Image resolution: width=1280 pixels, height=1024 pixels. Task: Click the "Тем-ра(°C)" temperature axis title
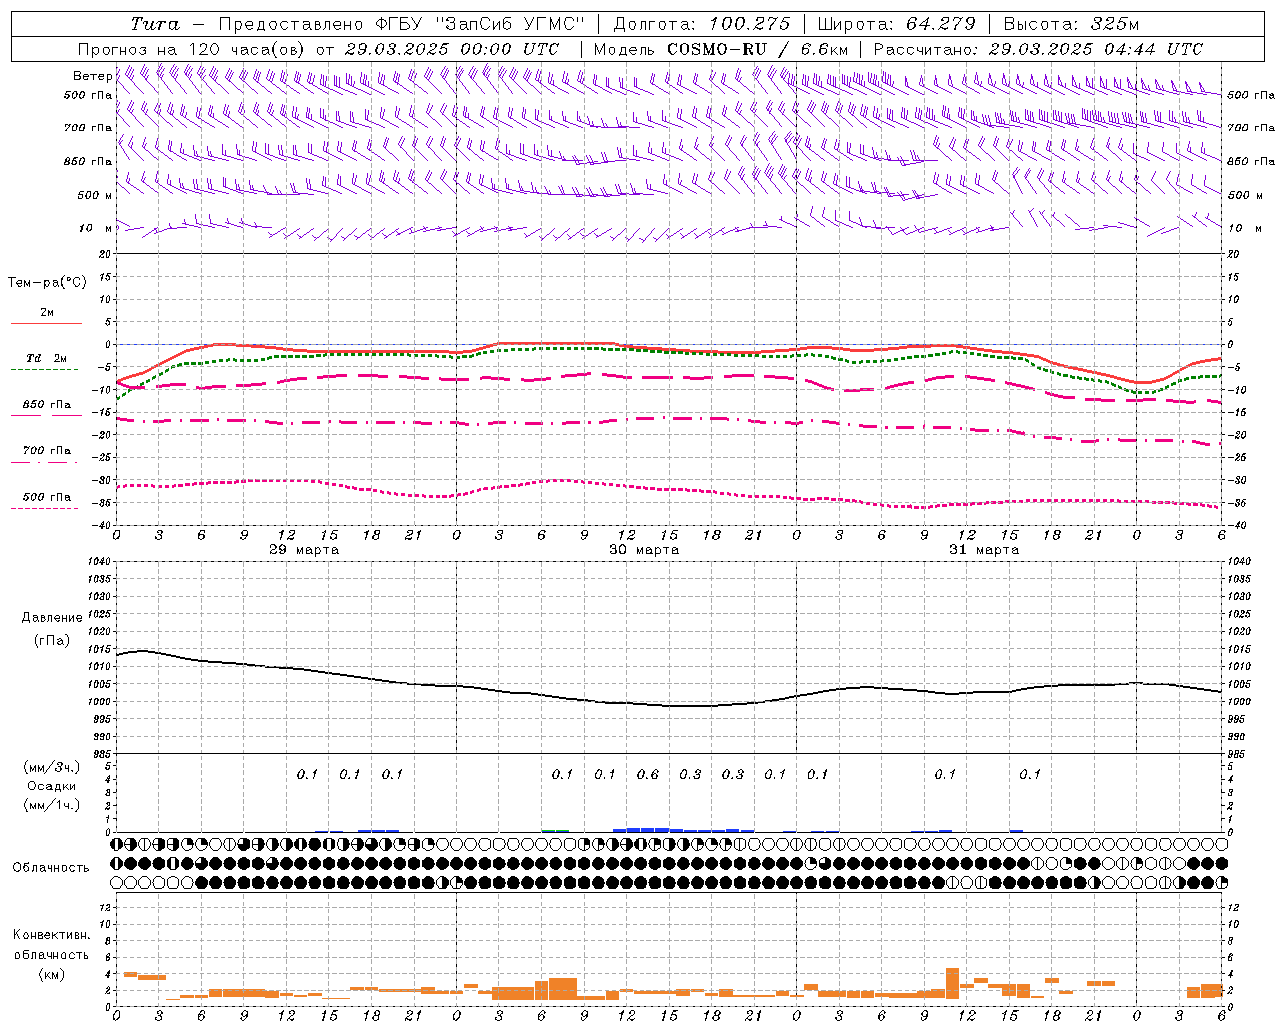(x=47, y=283)
